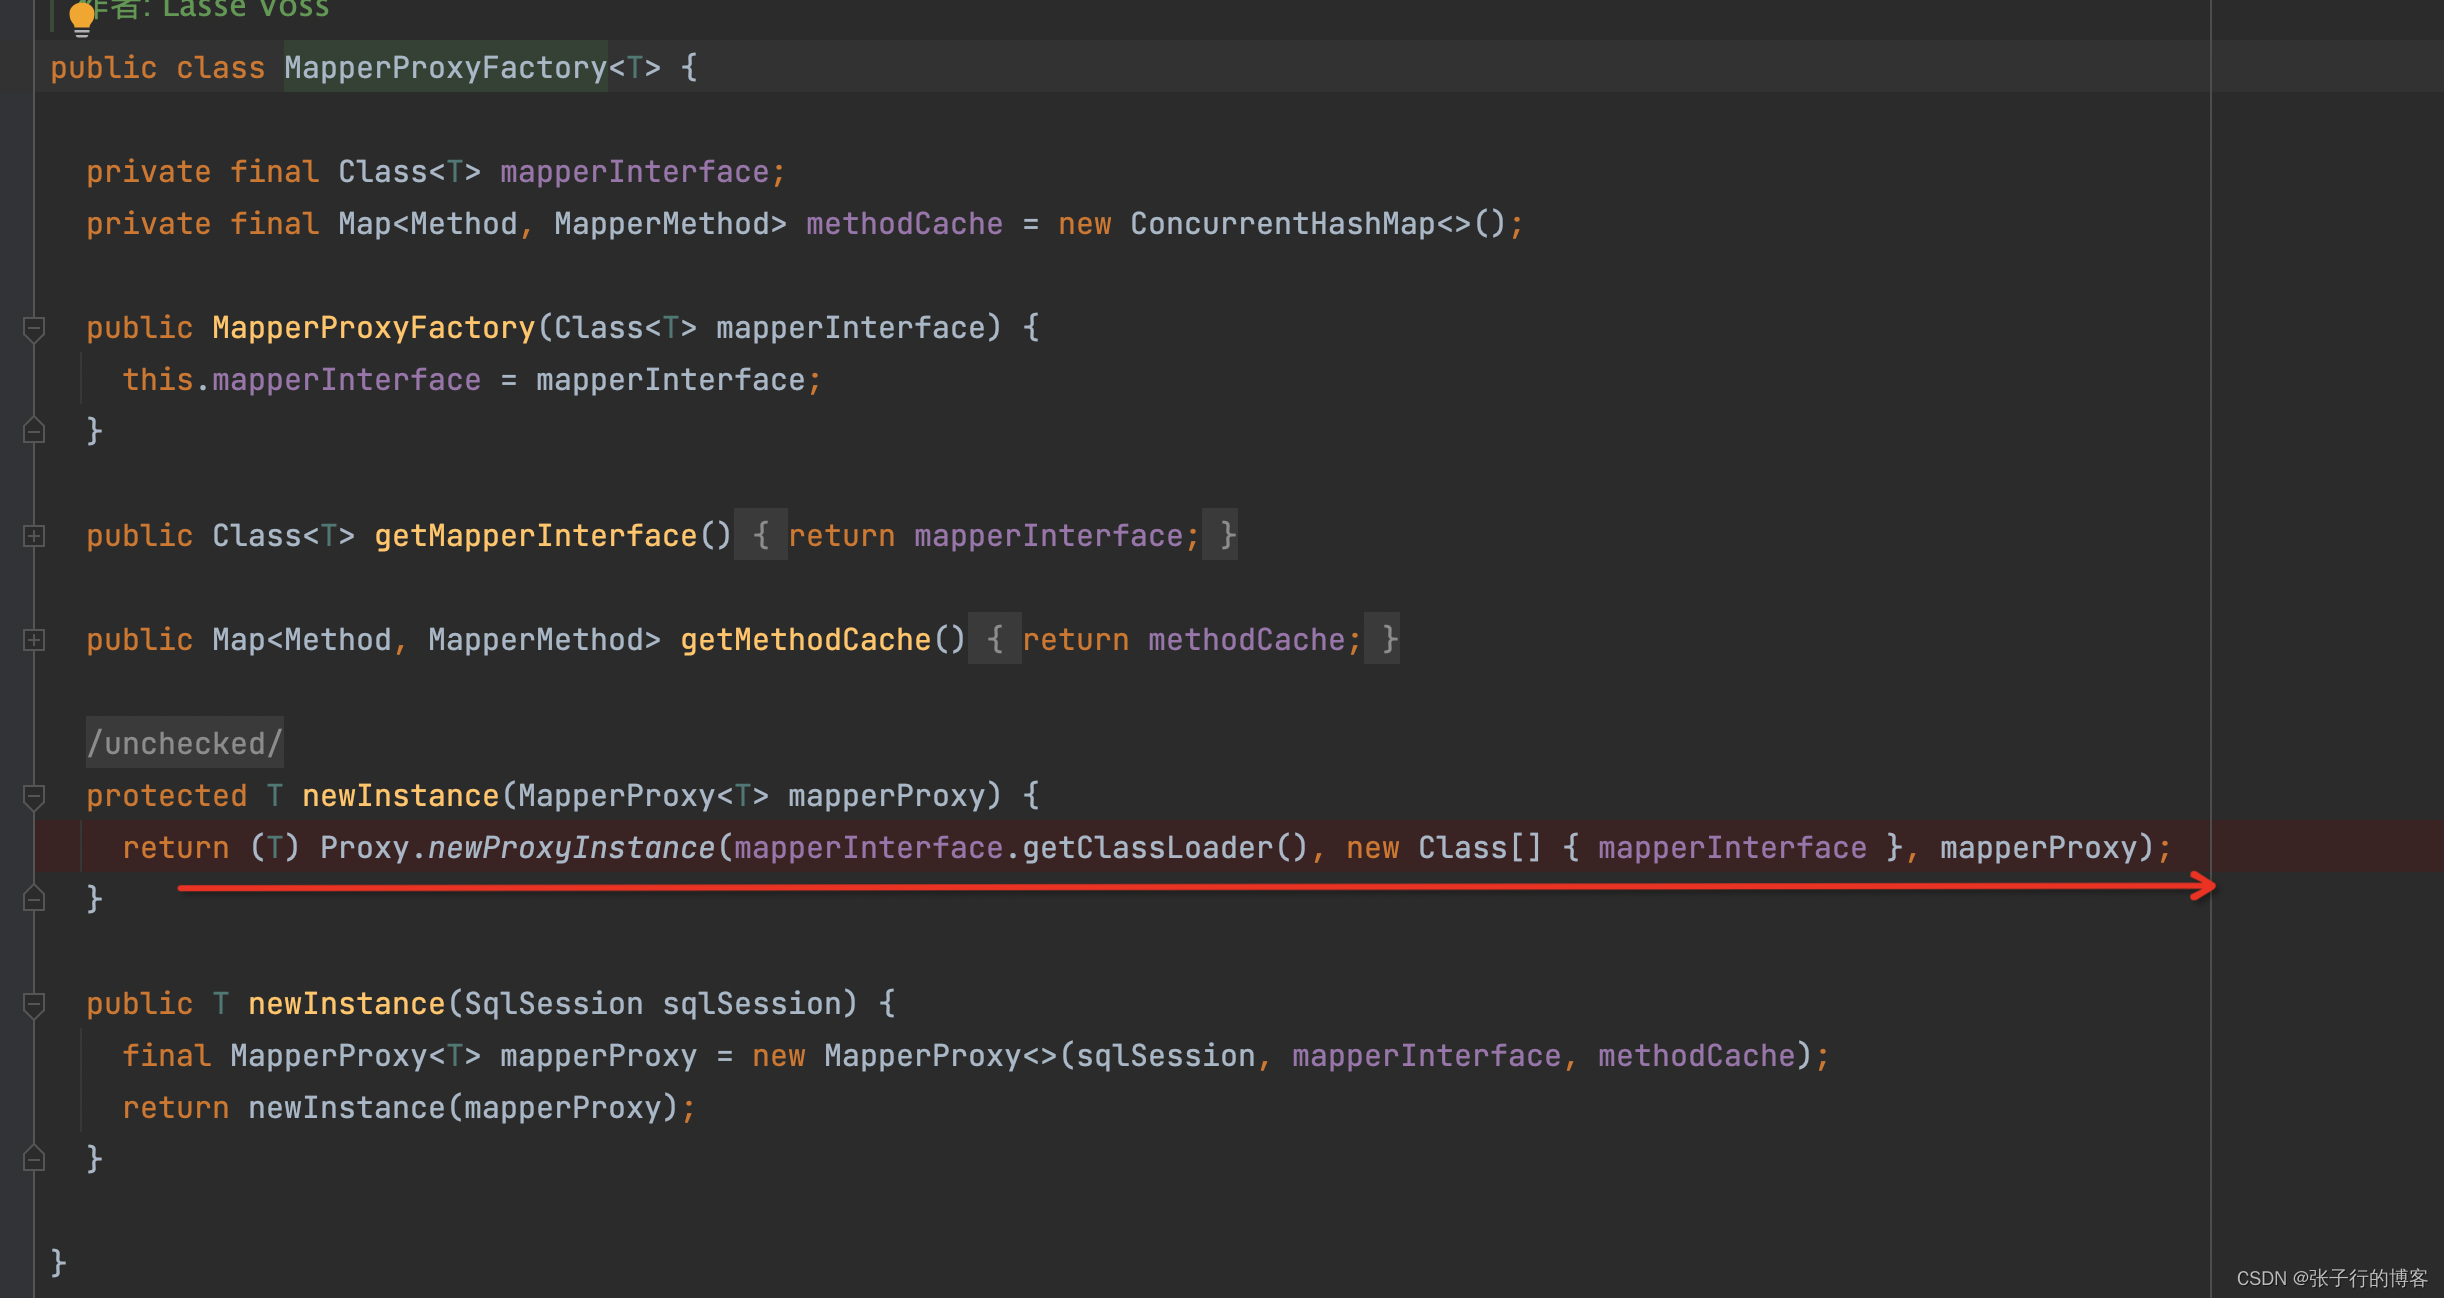Image resolution: width=2444 pixels, height=1298 pixels.
Task: Click fold-end marker at last newInstance closing brace
Action: (33, 1159)
